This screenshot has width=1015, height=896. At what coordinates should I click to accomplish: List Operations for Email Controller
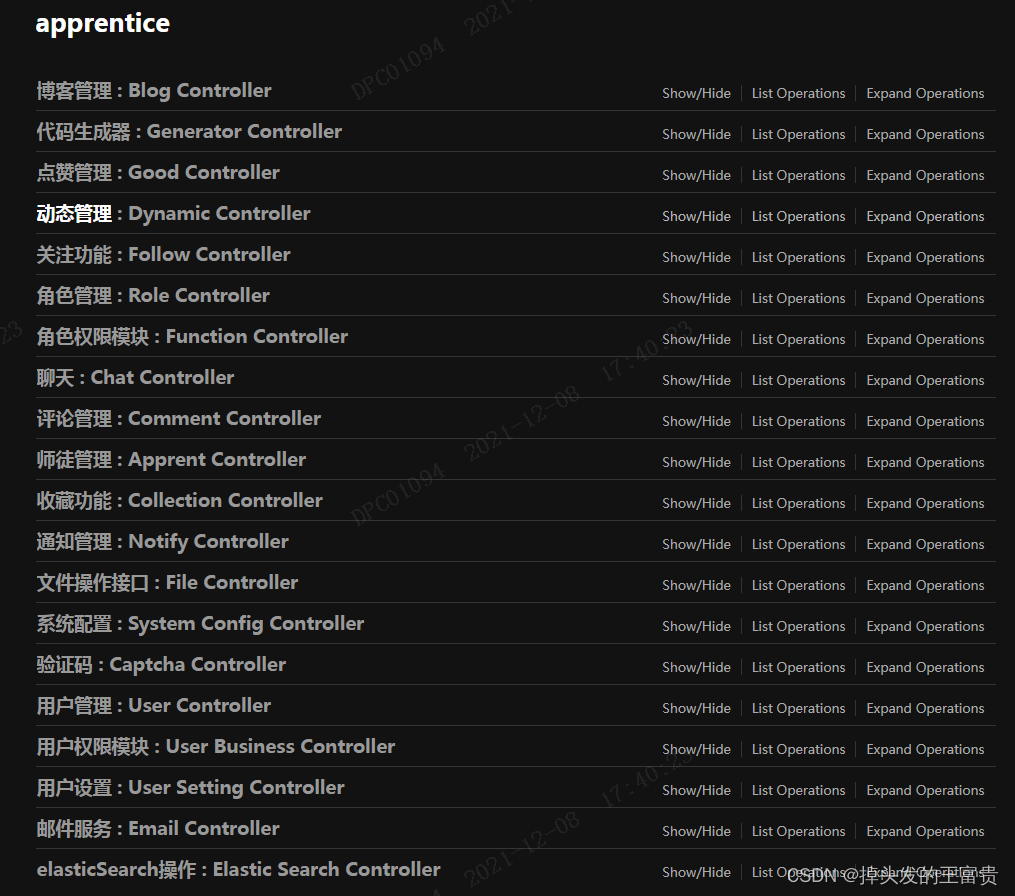[x=798, y=831]
